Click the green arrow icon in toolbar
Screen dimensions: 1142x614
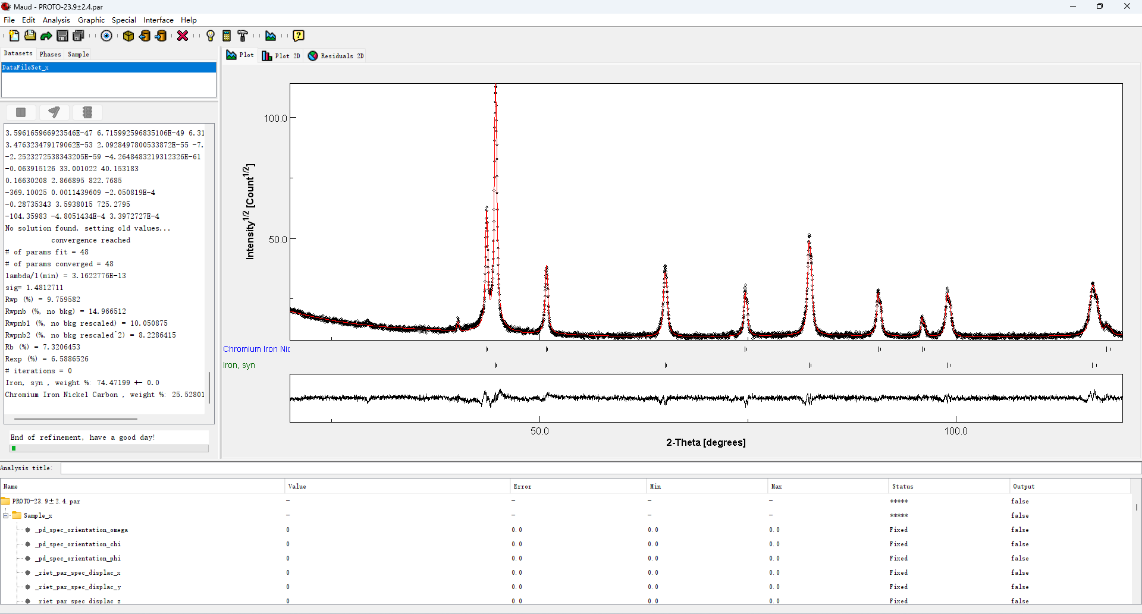(46, 36)
